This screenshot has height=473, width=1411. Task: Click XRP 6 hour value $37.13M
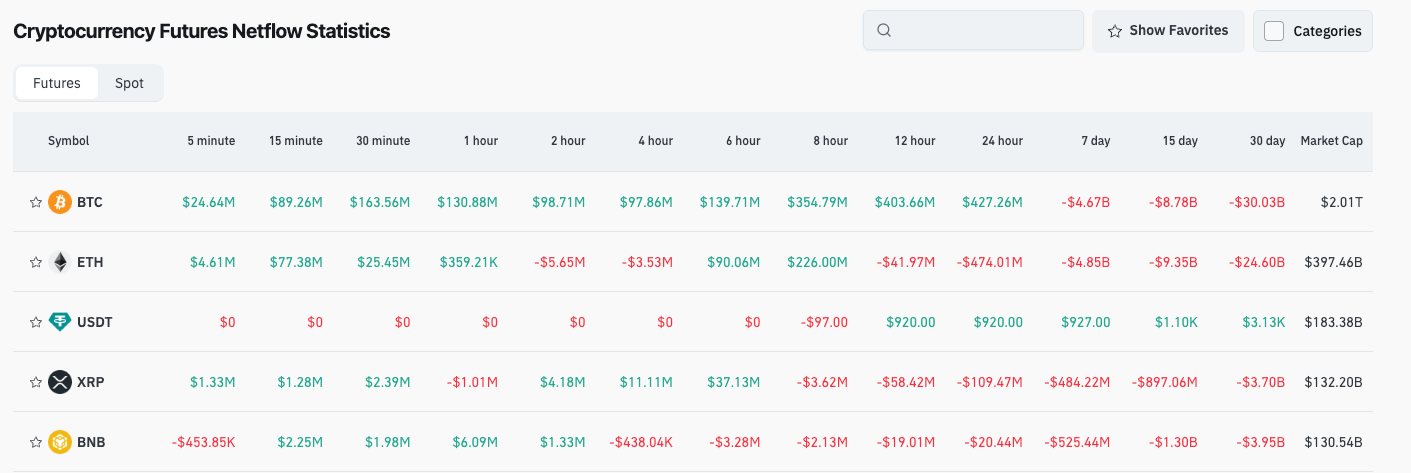tap(733, 382)
